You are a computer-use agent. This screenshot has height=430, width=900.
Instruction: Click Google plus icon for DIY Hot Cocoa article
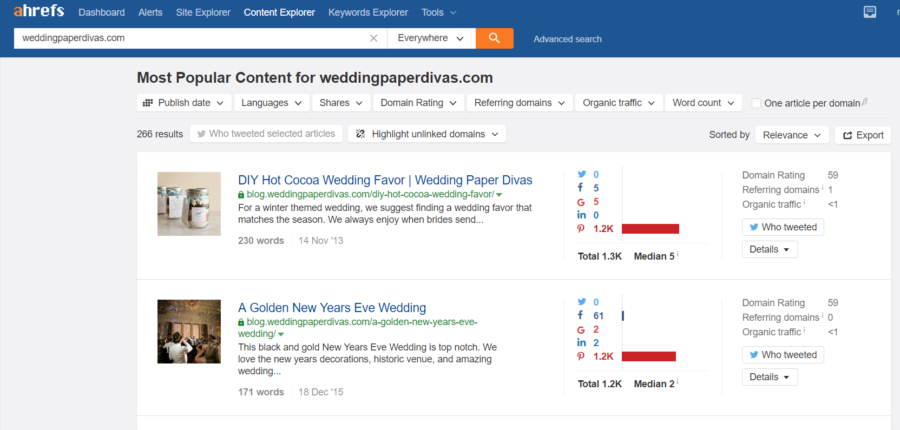(581, 202)
